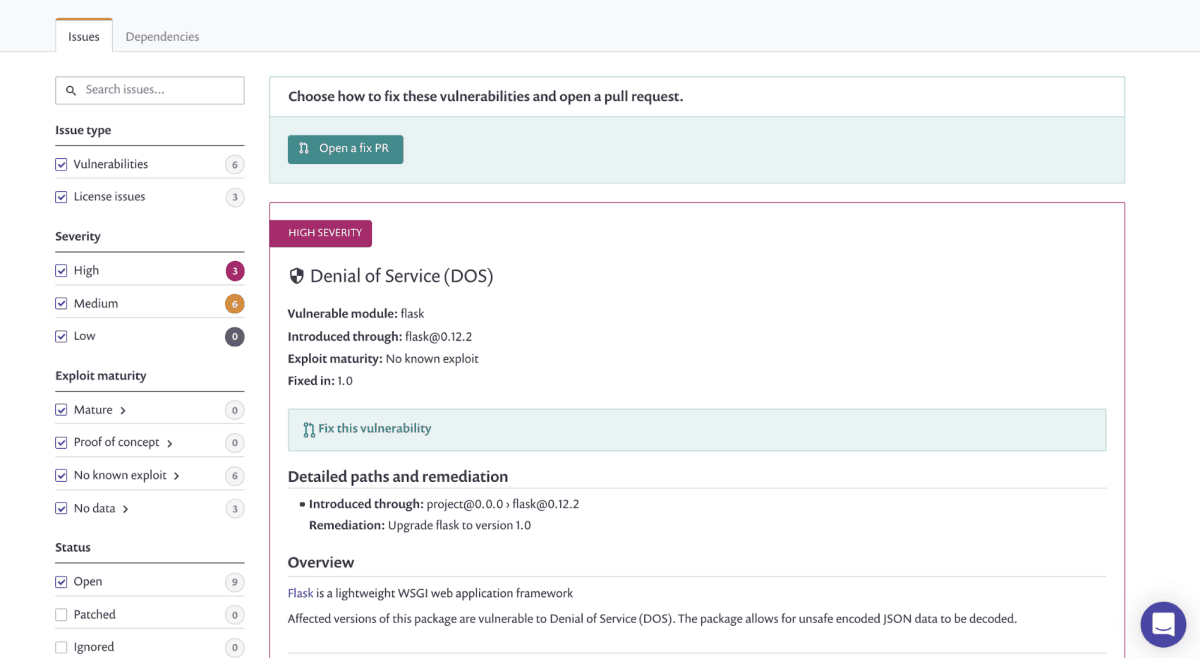Click the Exploit maturity filter heading

point(101,376)
